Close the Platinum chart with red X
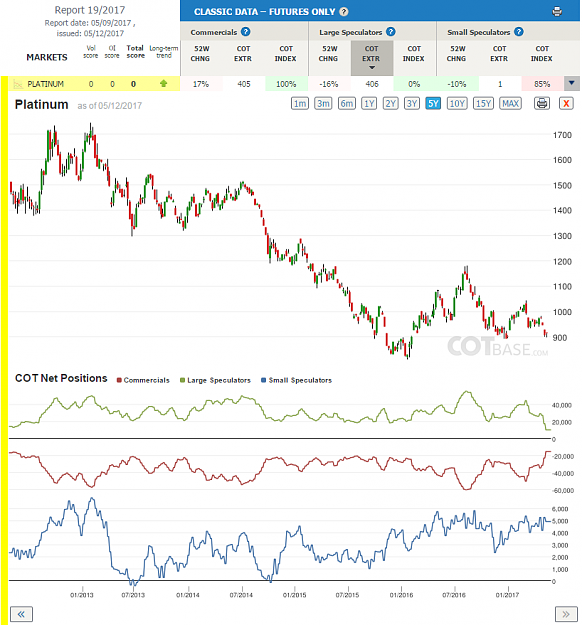Image resolution: width=582 pixels, height=625 pixels. (x=566, y=104)
